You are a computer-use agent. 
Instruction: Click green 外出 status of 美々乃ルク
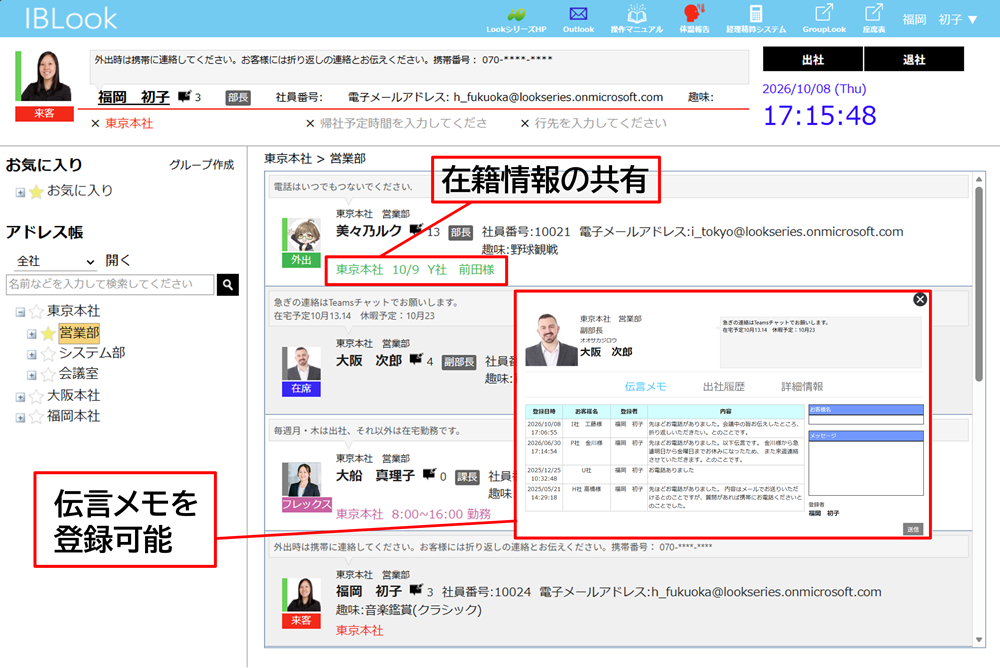click(x=301, y=260)
